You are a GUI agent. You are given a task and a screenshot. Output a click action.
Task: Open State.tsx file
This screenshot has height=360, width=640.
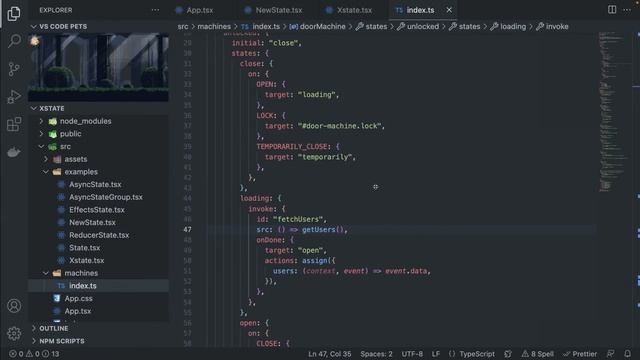point(84,248)
